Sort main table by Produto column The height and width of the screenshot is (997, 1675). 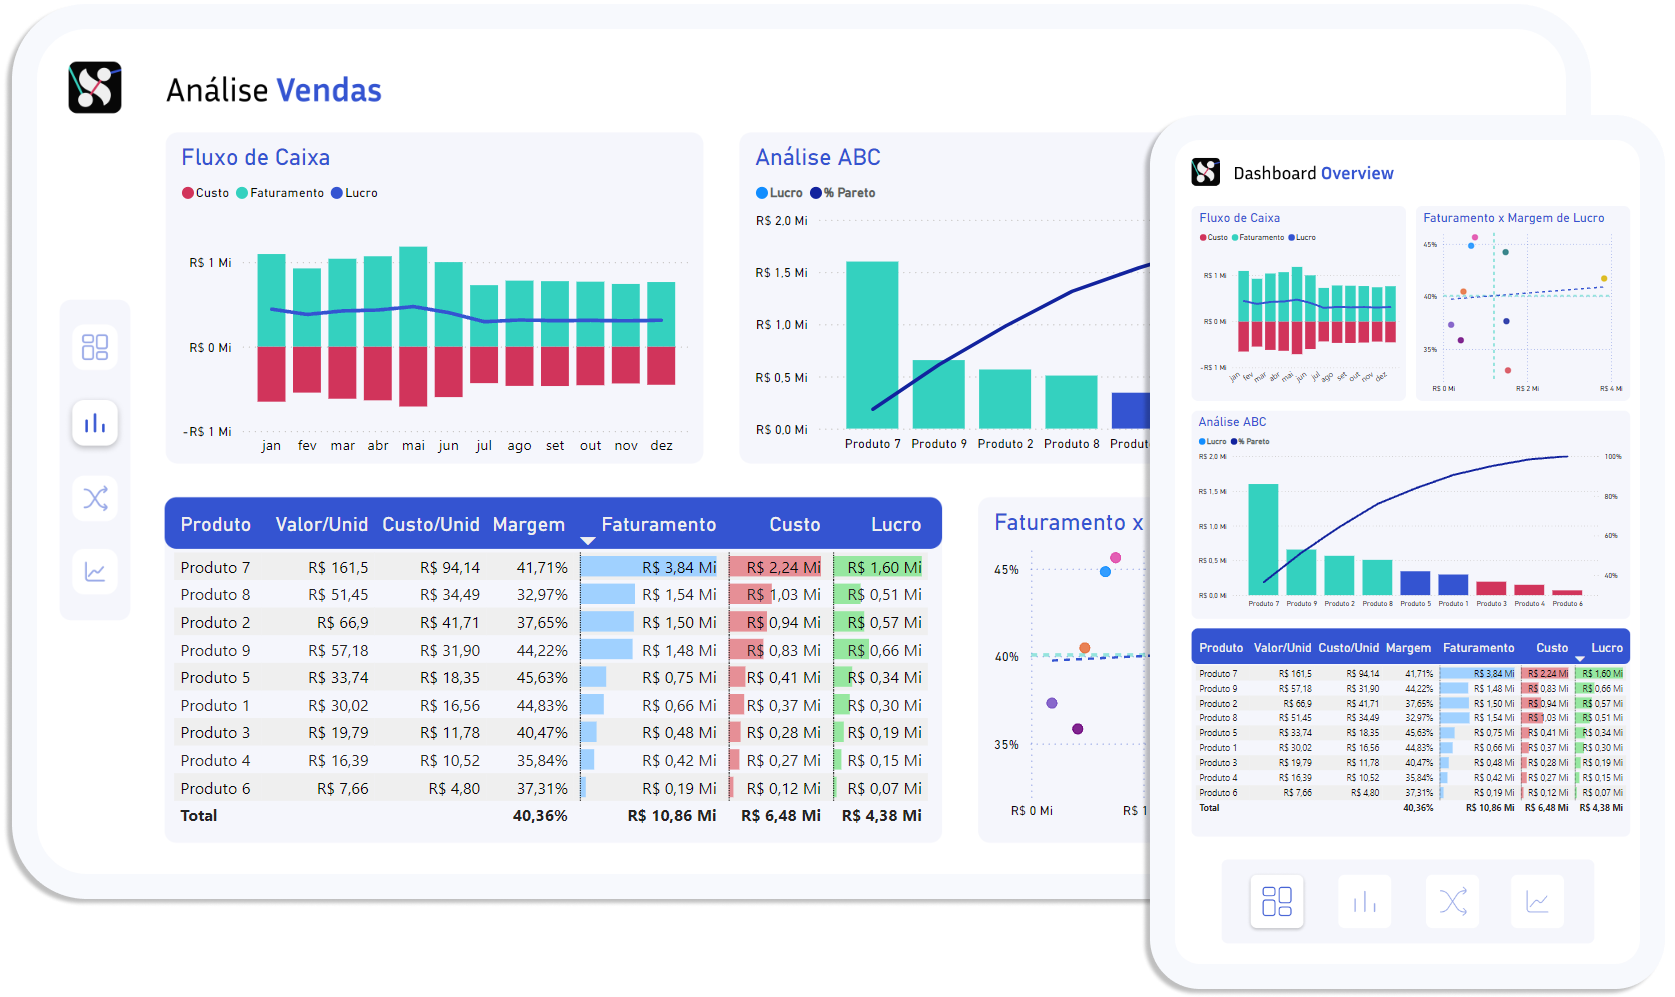[x=216, y=525]
